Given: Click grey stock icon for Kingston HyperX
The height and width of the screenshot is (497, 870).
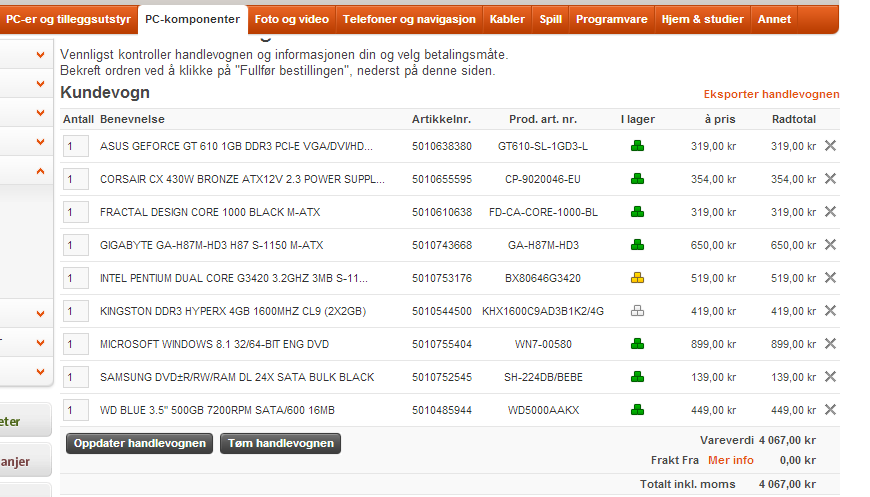Looking at the screenshot, I should pos(638,311).
